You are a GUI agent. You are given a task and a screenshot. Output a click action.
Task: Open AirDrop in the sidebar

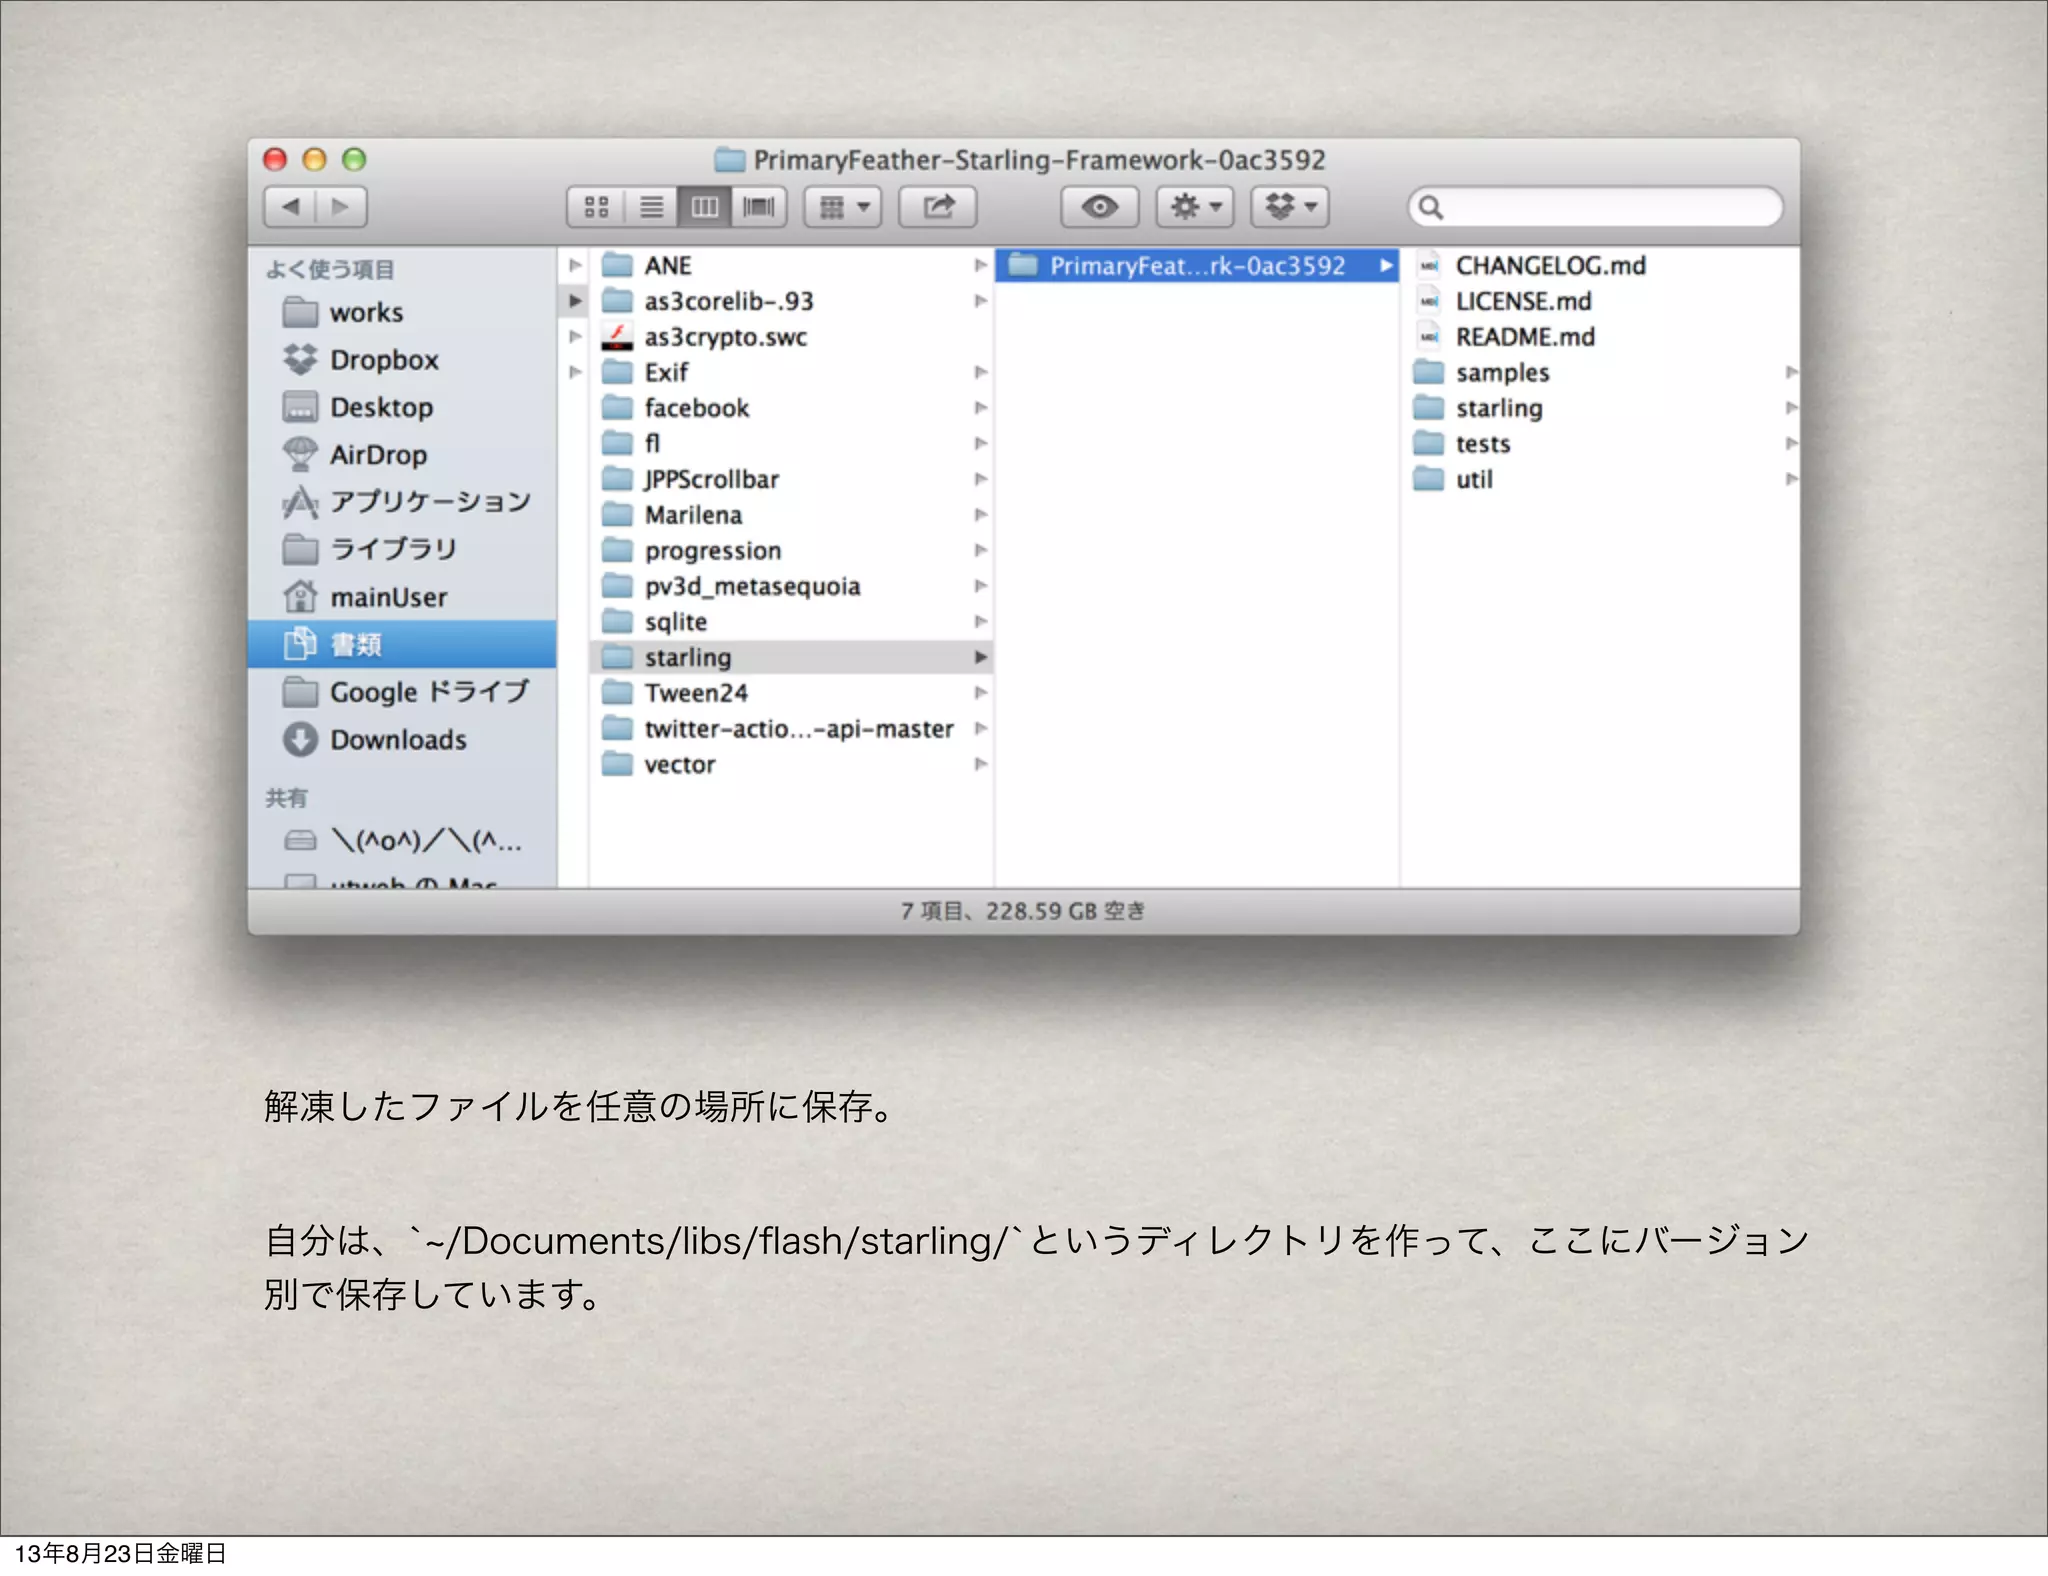[x=402, y=455]
